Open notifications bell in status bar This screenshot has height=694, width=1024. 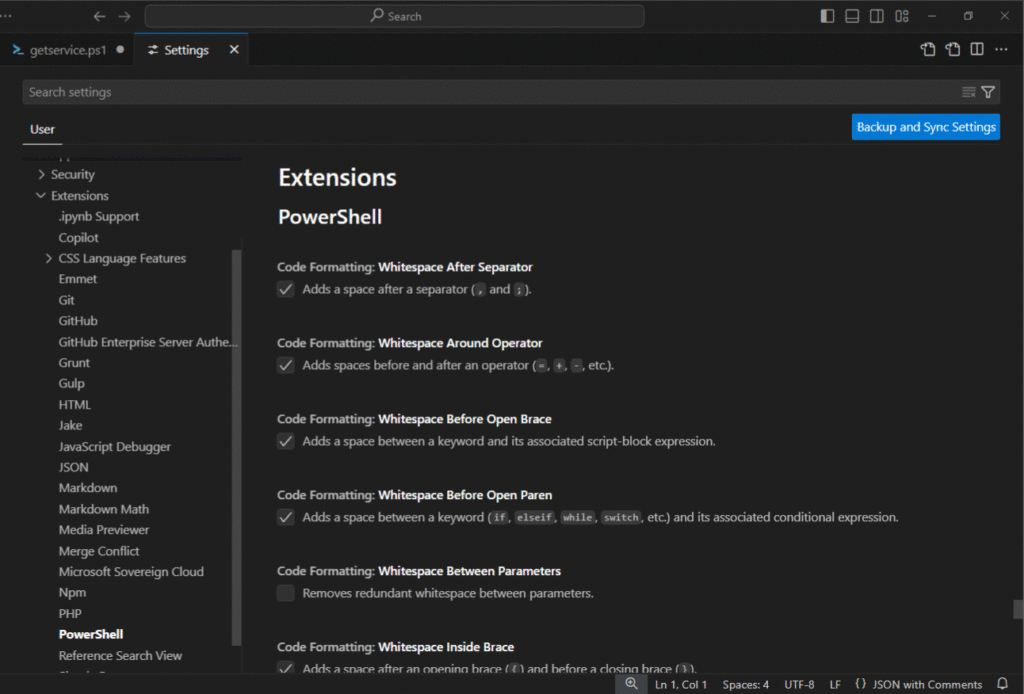1002,684
